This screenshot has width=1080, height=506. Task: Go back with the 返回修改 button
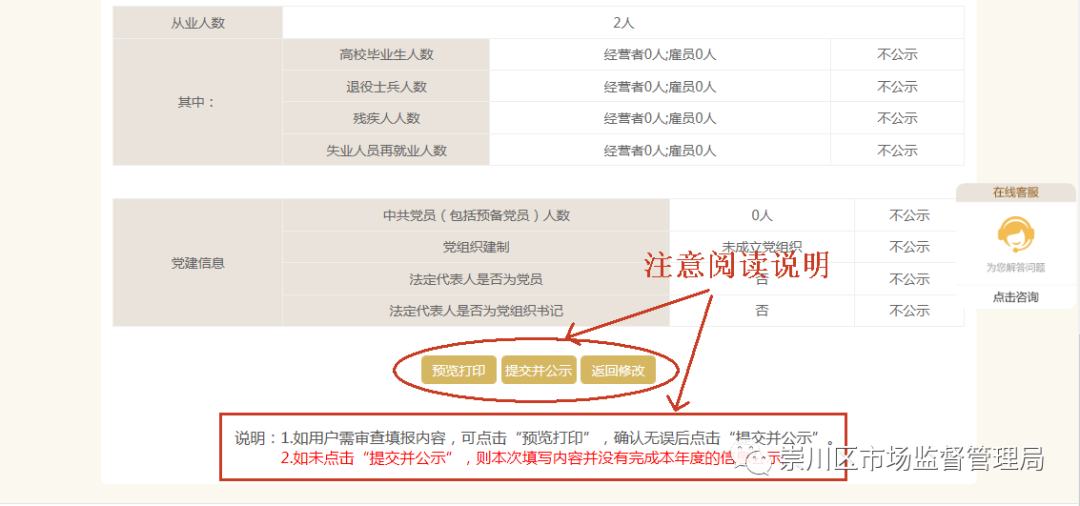617,371
